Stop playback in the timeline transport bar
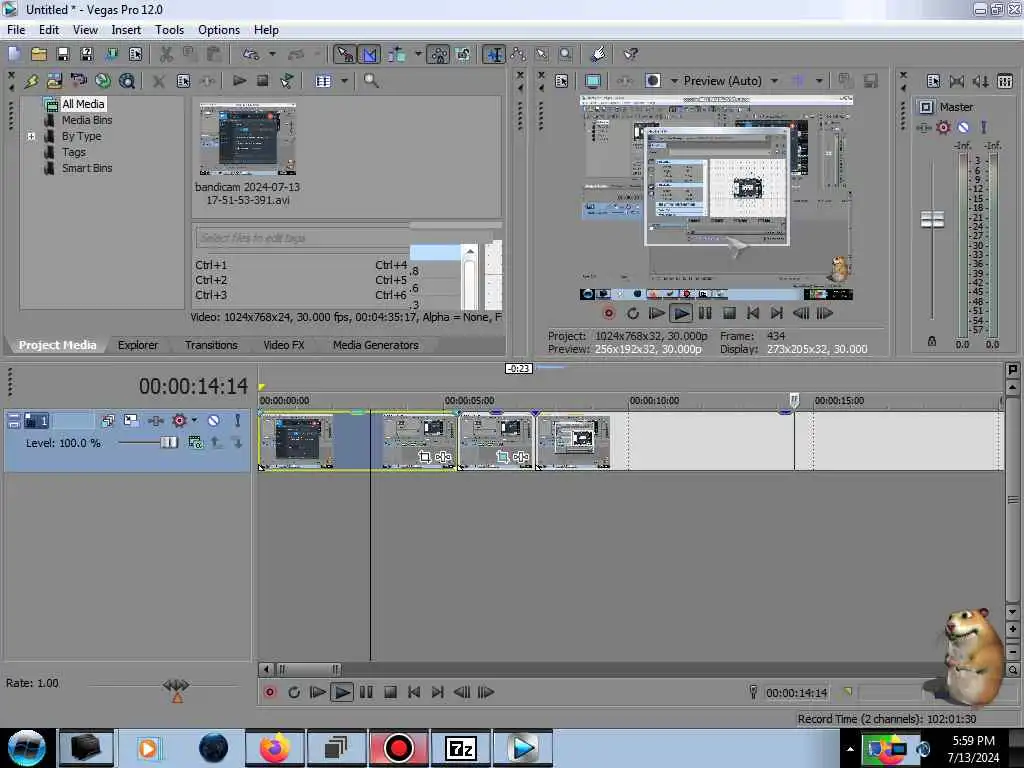The height and width of the screenshot is (768, 1024). (390, 692)
